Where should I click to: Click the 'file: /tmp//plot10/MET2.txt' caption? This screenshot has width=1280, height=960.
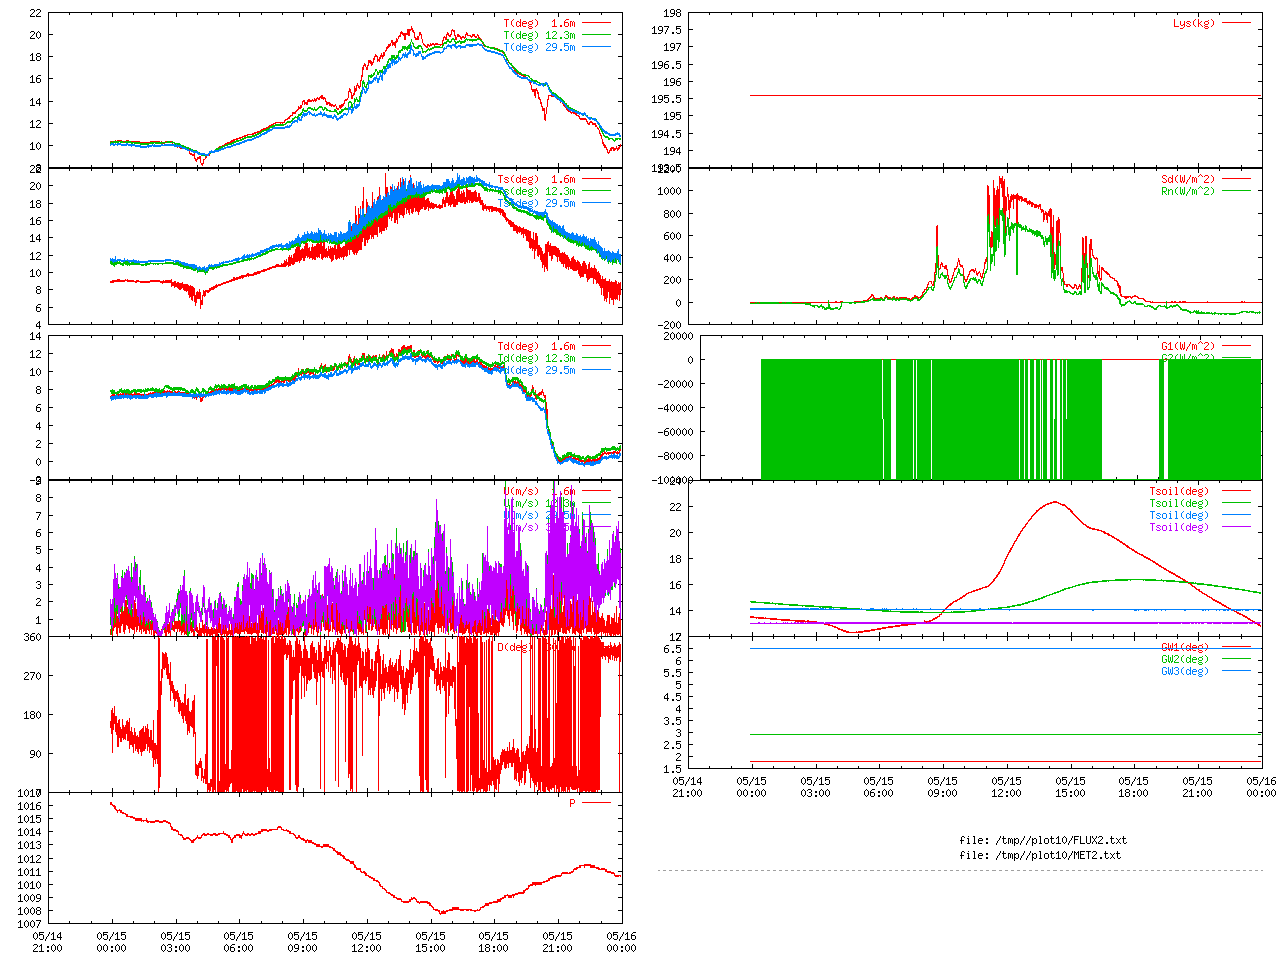1040,855
